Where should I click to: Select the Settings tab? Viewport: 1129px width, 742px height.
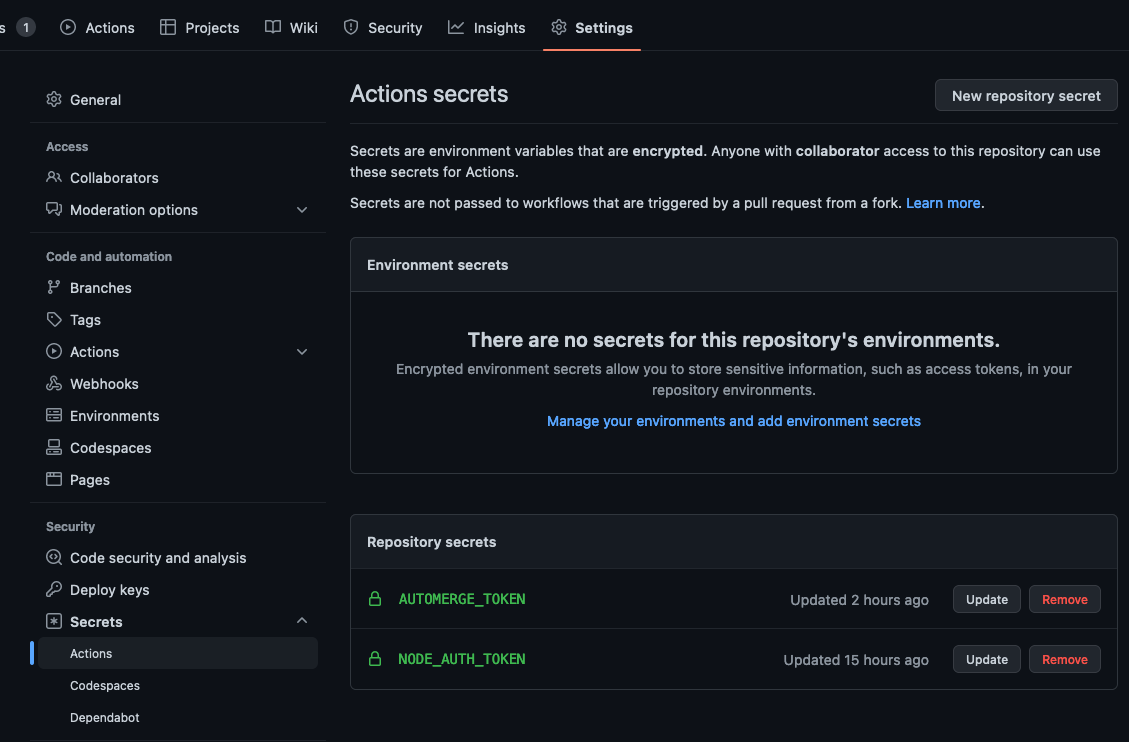click(x=592, y=27)
